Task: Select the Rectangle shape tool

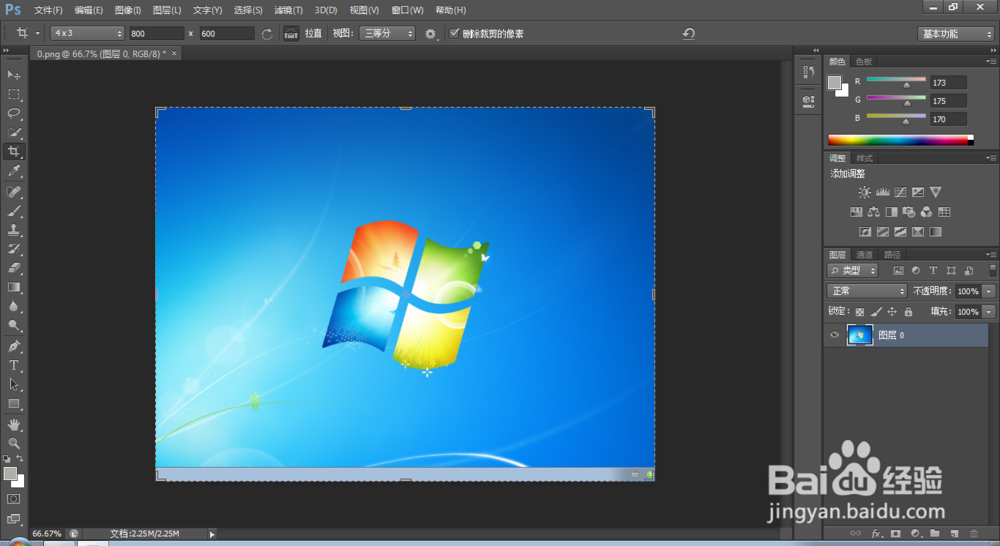Action: click(13, 404)
